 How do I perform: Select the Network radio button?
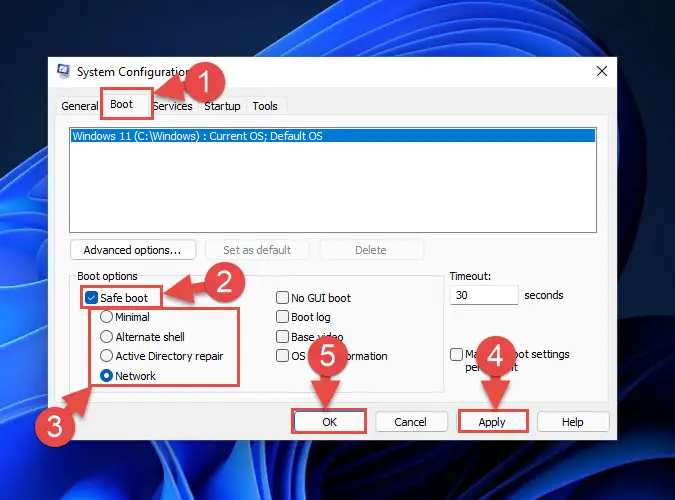(106, 376)
